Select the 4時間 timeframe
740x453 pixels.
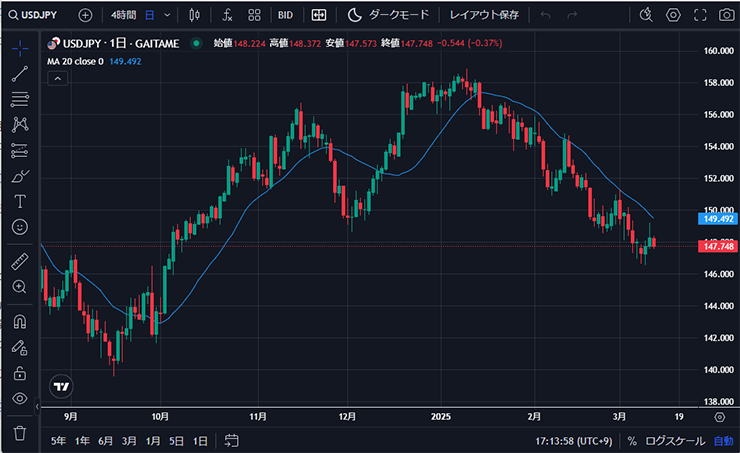click(125, 15)
